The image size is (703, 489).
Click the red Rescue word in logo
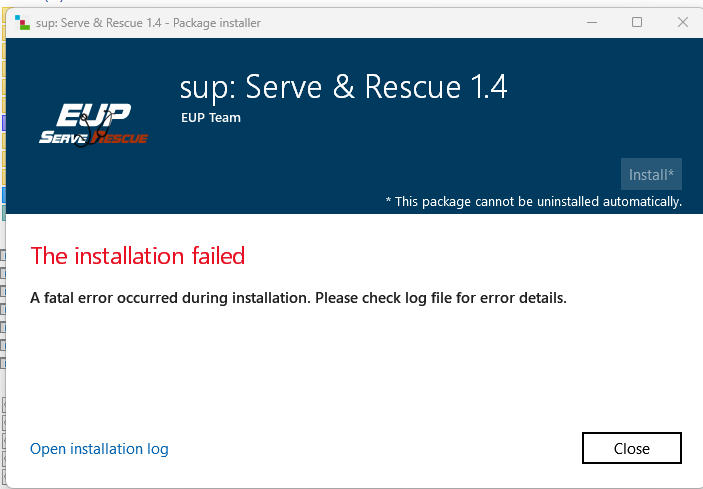(122, 137)
